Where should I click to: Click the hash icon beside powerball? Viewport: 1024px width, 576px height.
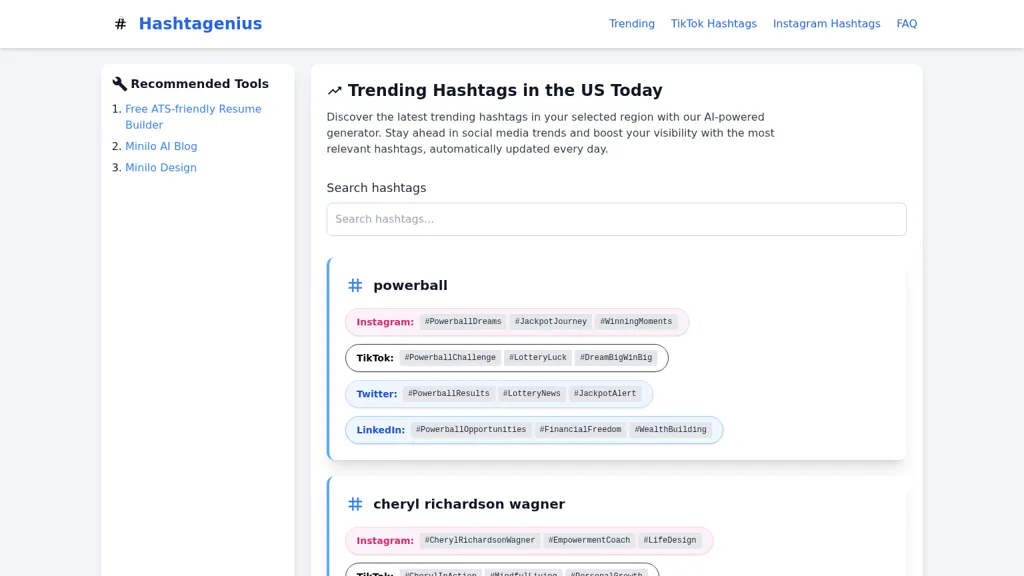tap(355, 285)
